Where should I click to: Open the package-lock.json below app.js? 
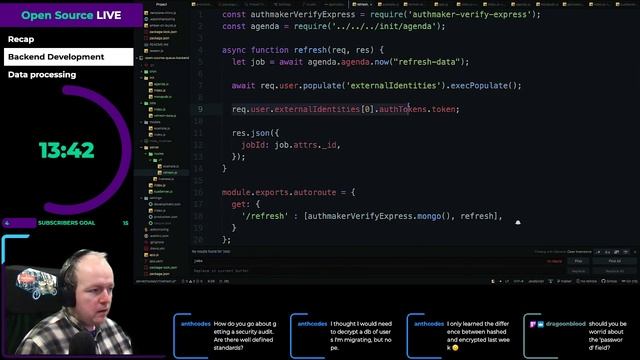coord(163,267)
